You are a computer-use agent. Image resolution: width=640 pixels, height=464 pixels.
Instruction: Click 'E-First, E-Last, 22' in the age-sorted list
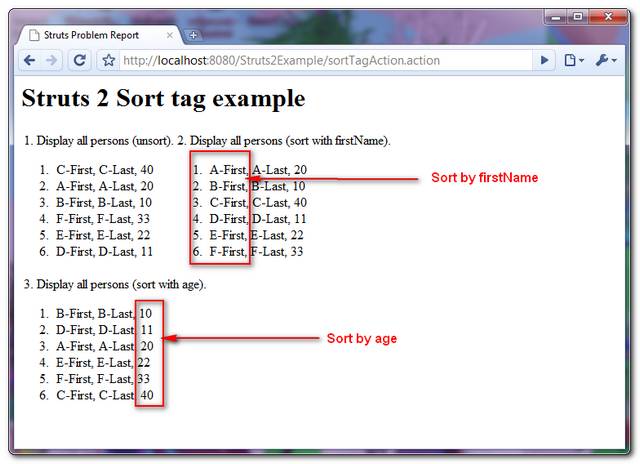[x=103, y=362]
